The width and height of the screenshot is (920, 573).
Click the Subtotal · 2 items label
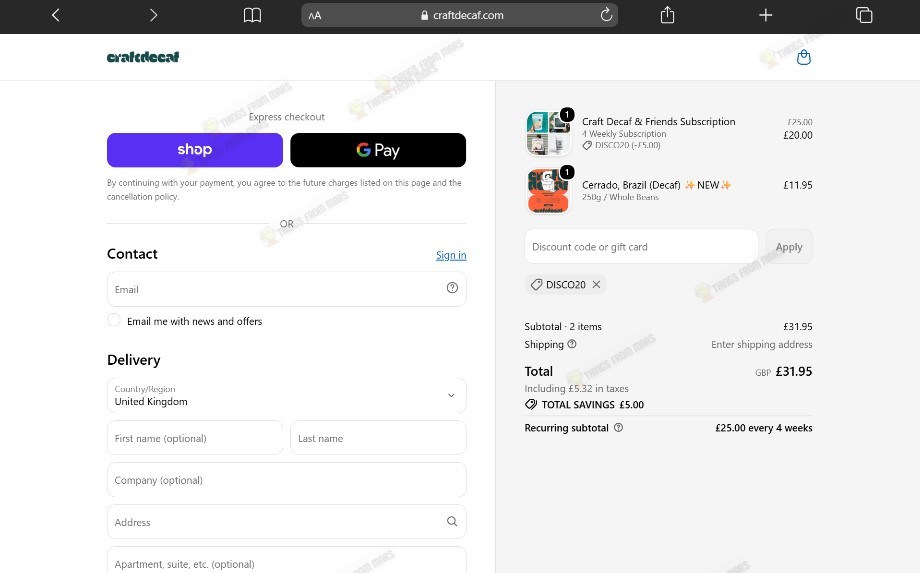click(x=563, y=327)
